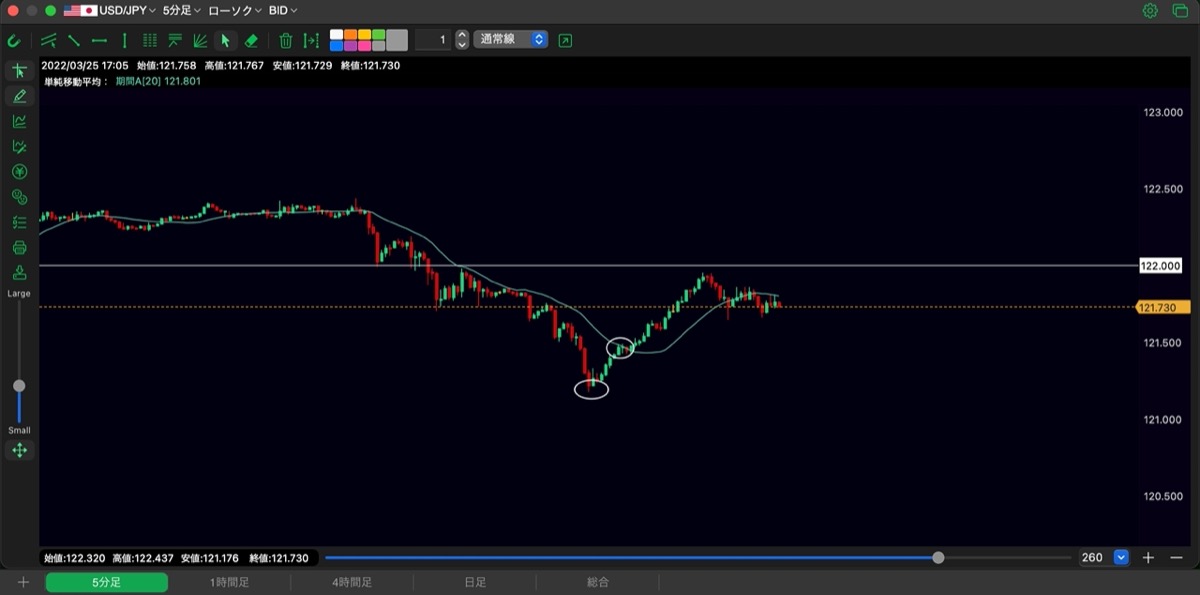Open the USD/JPY currency pair dropdown
The image size is (1200, 595).
tap(110, 10)
